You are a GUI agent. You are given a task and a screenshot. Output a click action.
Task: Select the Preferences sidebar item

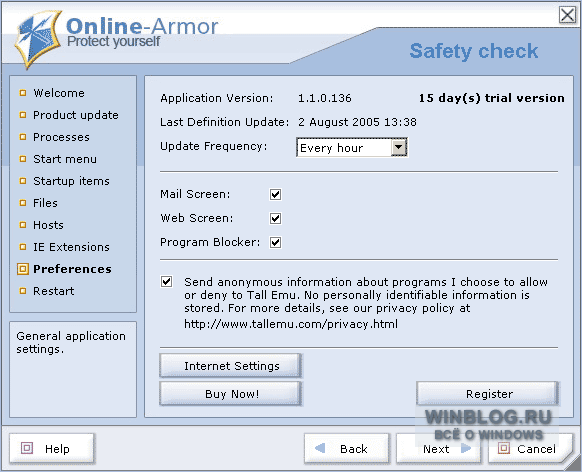72,269
